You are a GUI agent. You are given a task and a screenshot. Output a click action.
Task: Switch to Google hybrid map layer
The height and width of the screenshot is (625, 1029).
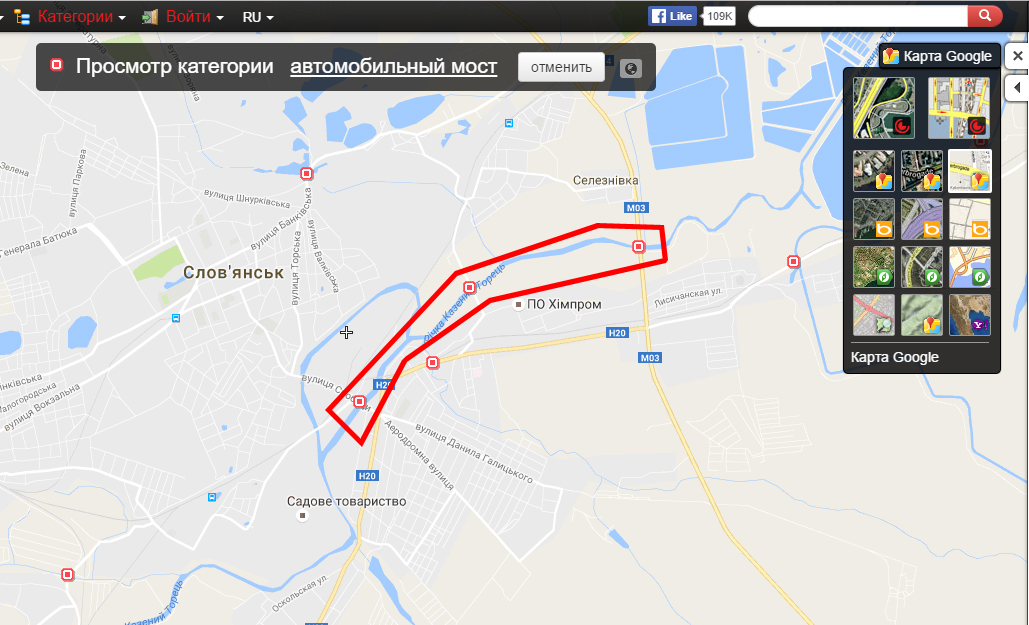pos(921,171)
